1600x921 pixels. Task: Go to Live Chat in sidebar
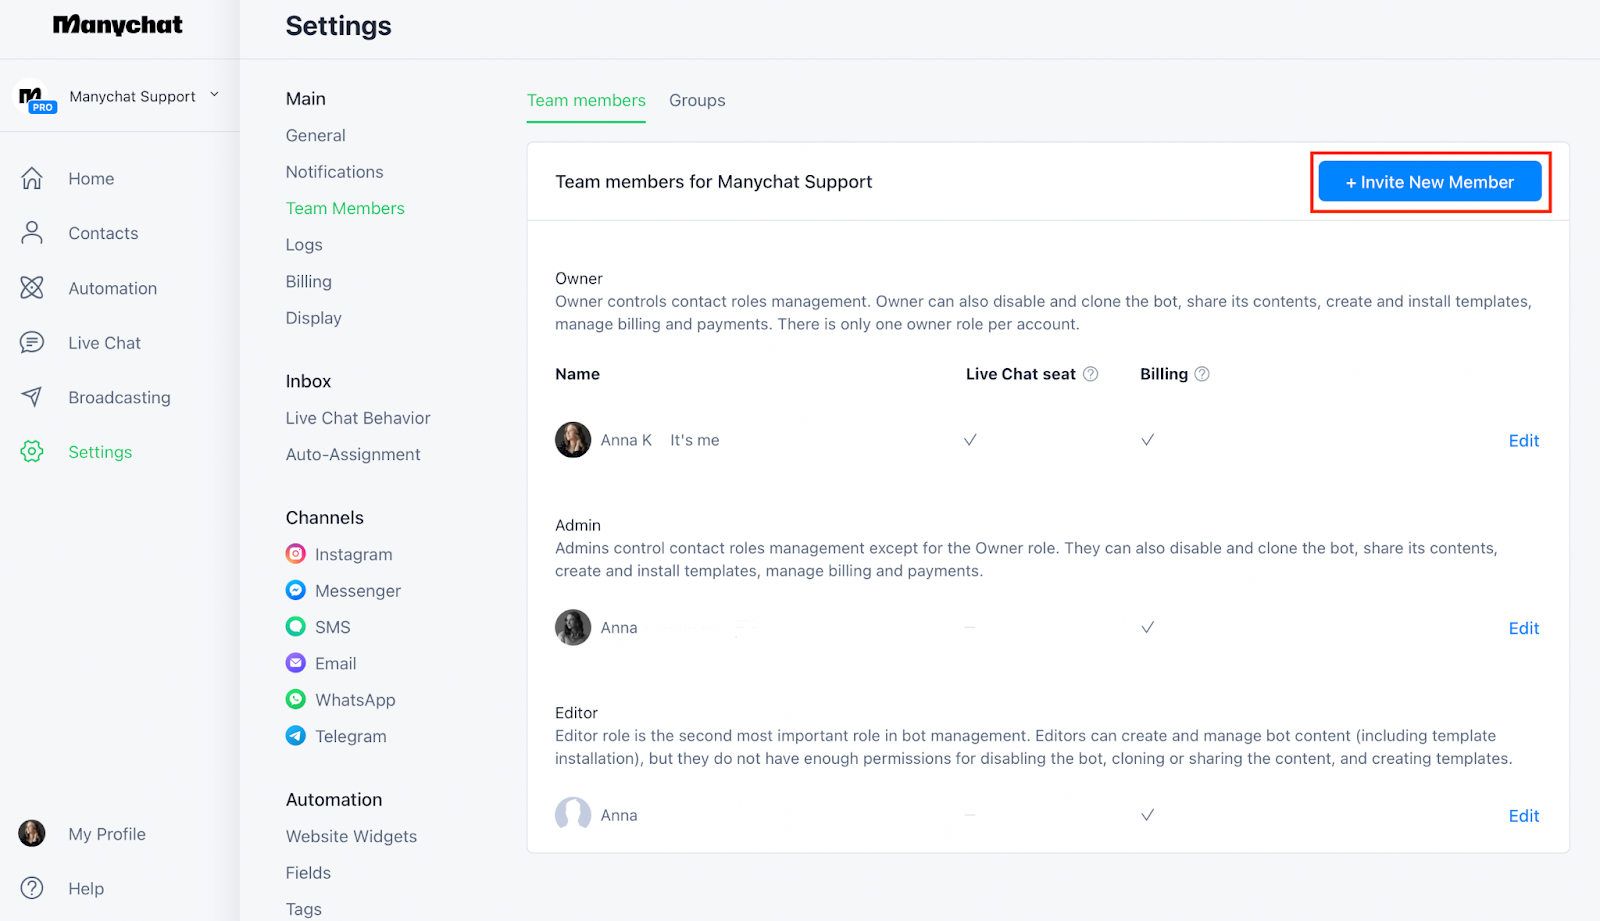pos(104,343)
